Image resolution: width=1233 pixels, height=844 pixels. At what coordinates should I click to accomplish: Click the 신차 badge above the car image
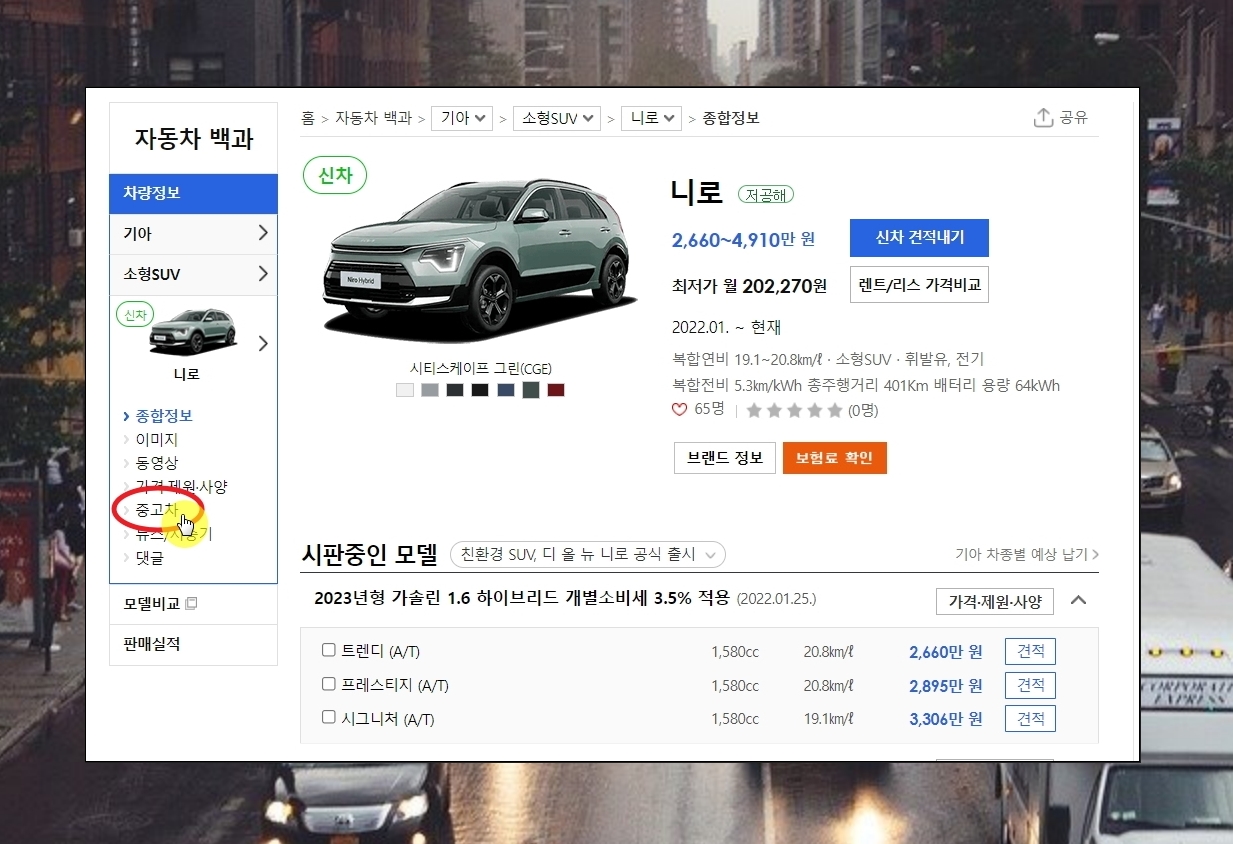335,175
